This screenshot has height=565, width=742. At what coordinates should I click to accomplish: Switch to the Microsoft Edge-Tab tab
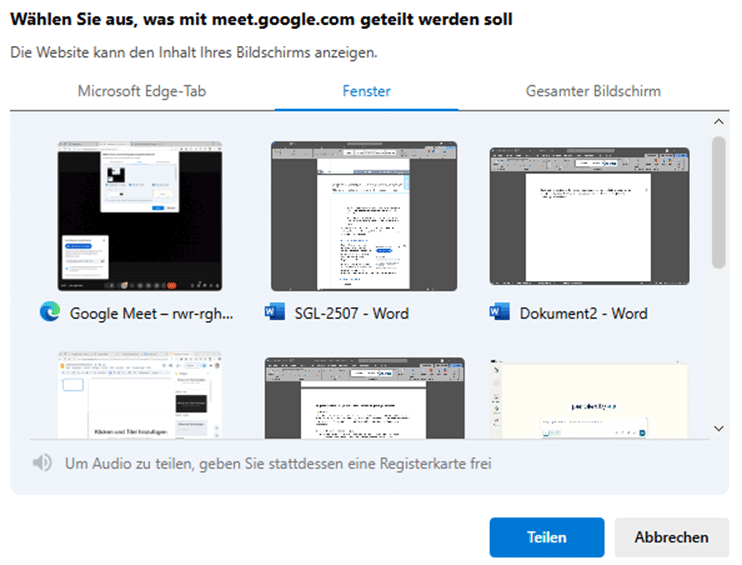(x=141, y=91)
